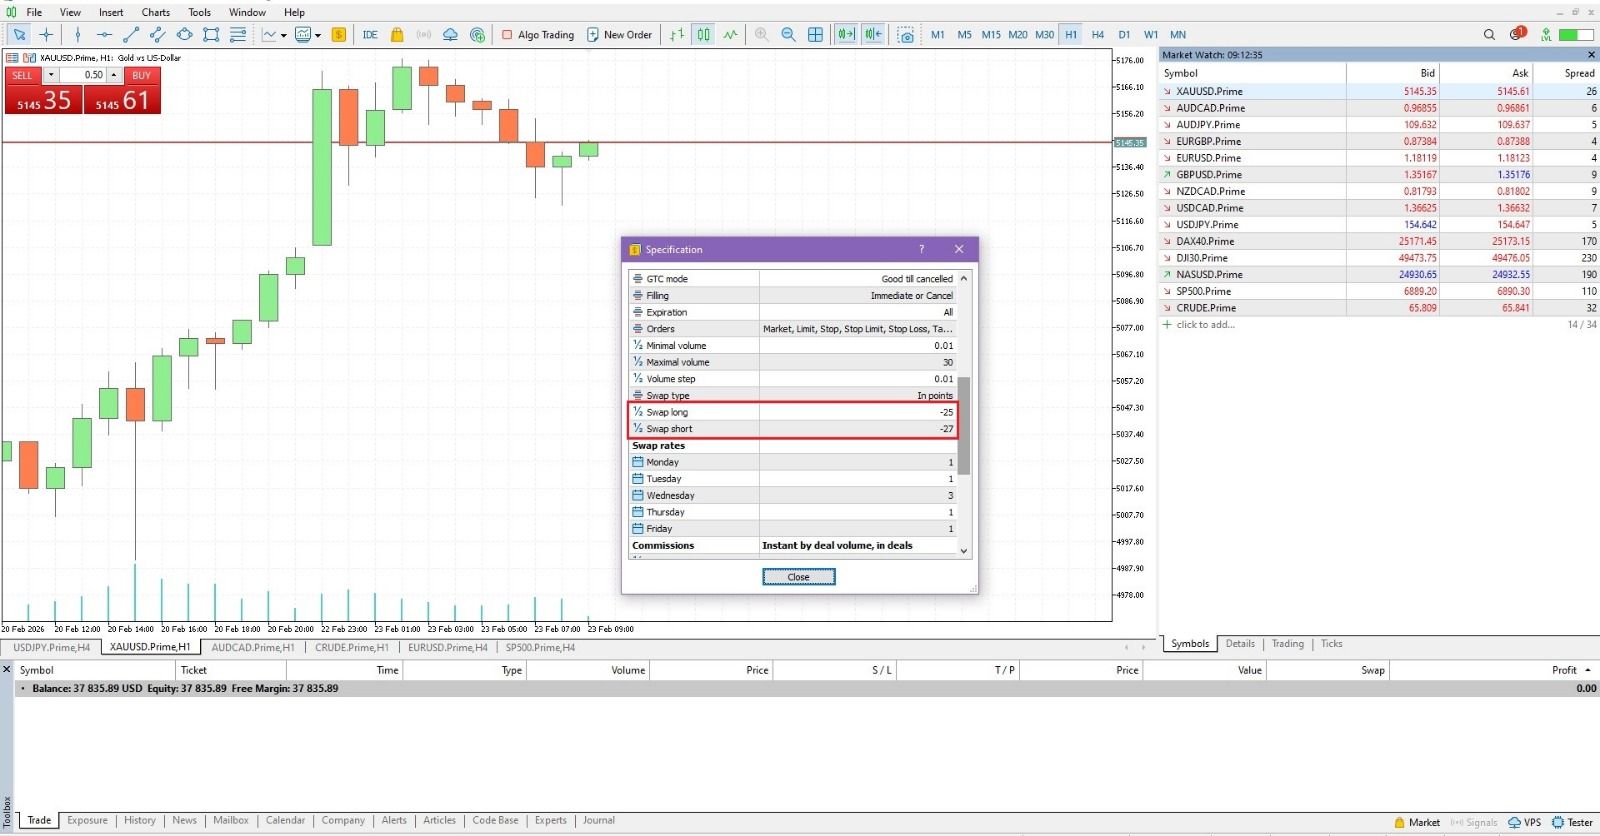Click the Specification dialog vertical scrollbar thumb

(964, 425)
